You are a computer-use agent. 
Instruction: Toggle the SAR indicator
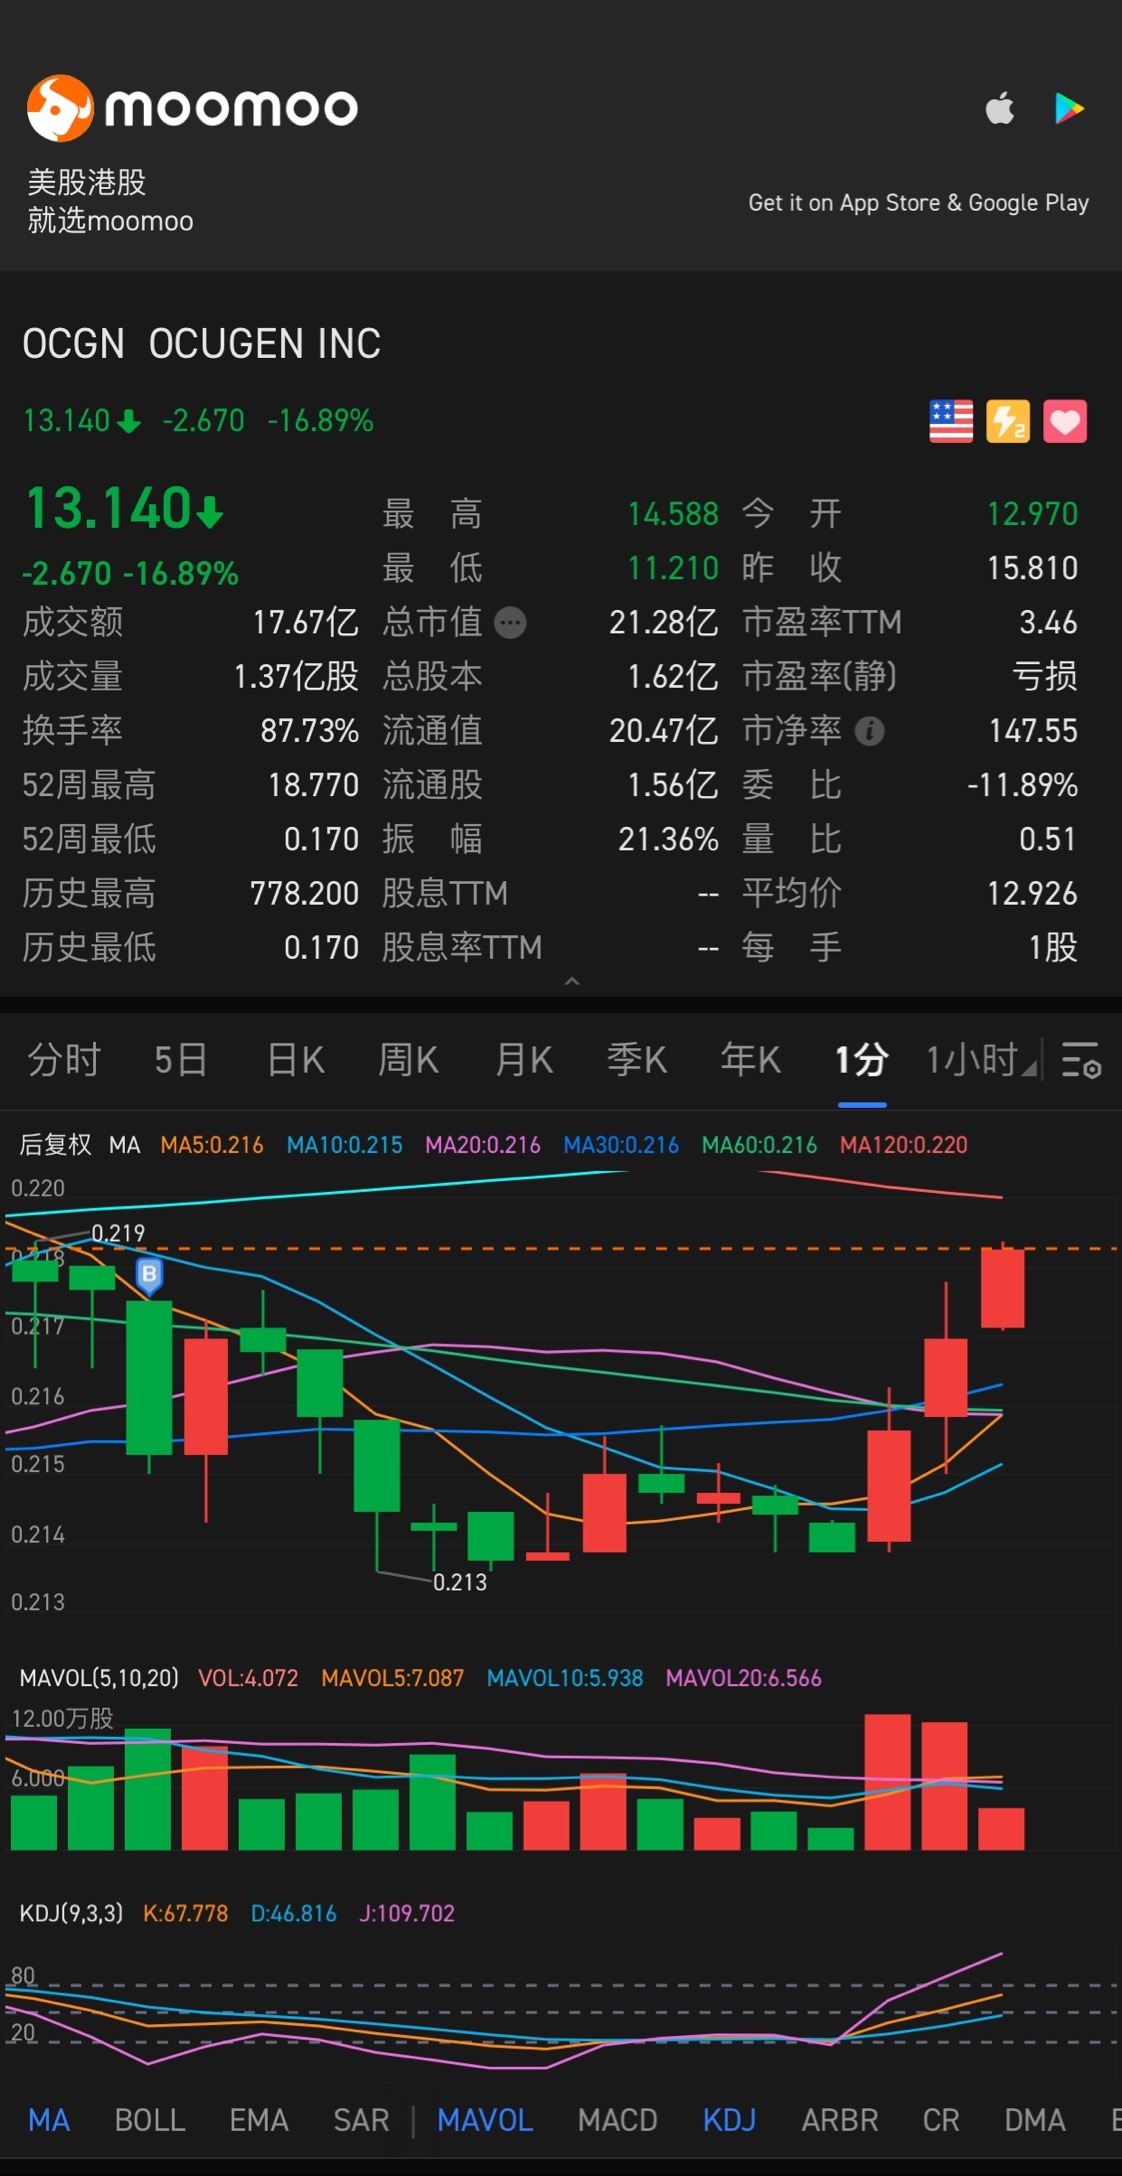(361, 2120)
